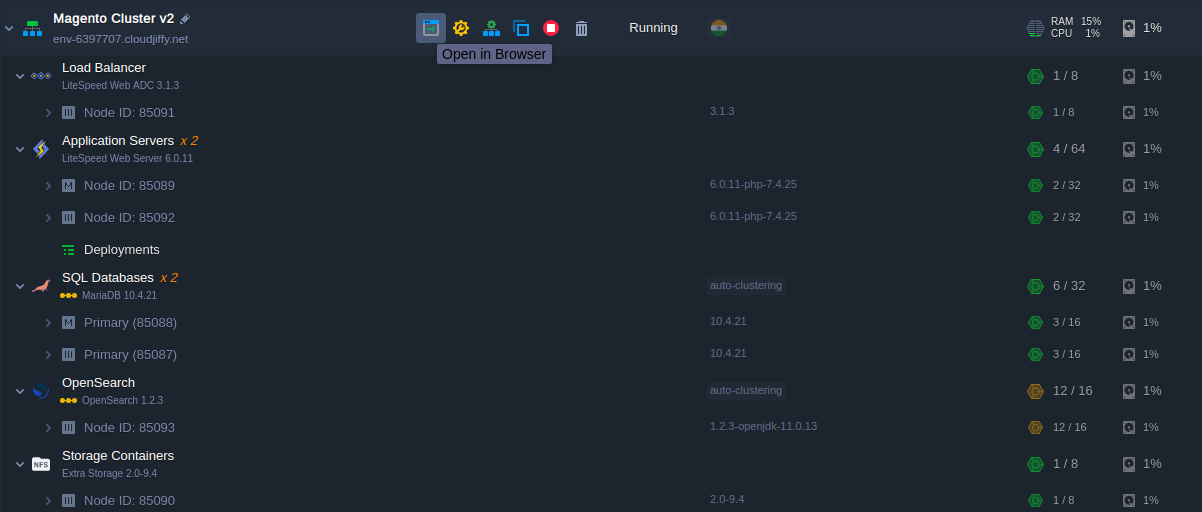Click Node ID 85089 master node icon

(x=68, y=185)
